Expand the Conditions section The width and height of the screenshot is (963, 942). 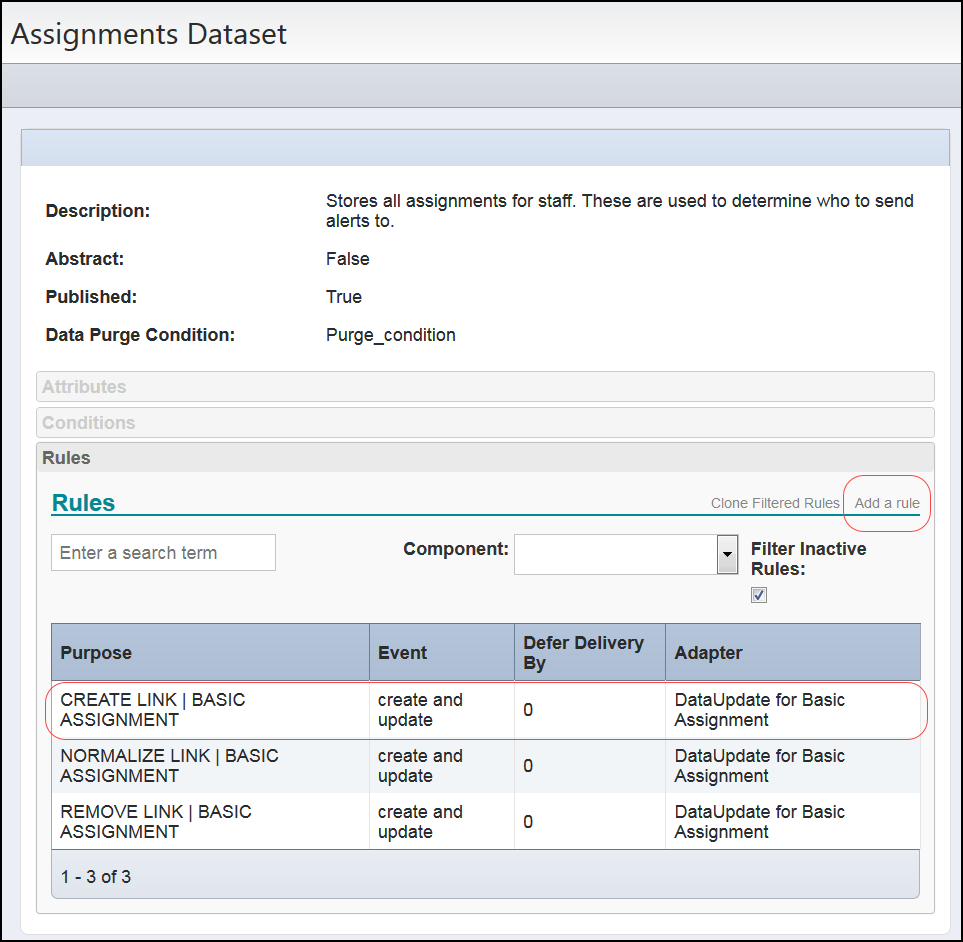pos(485,422)
